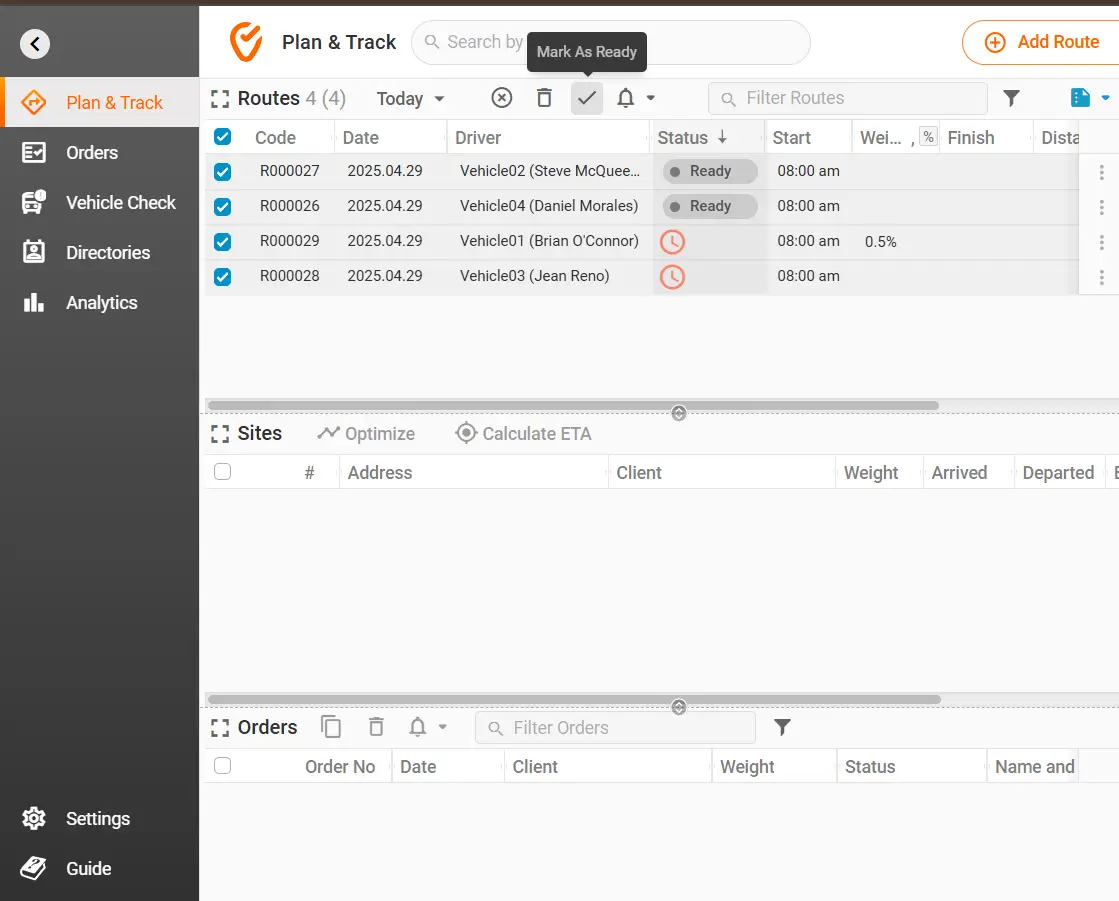Click the Add Route button
The height and width of the screenshot is (901, 1119).
(1042, 43)
